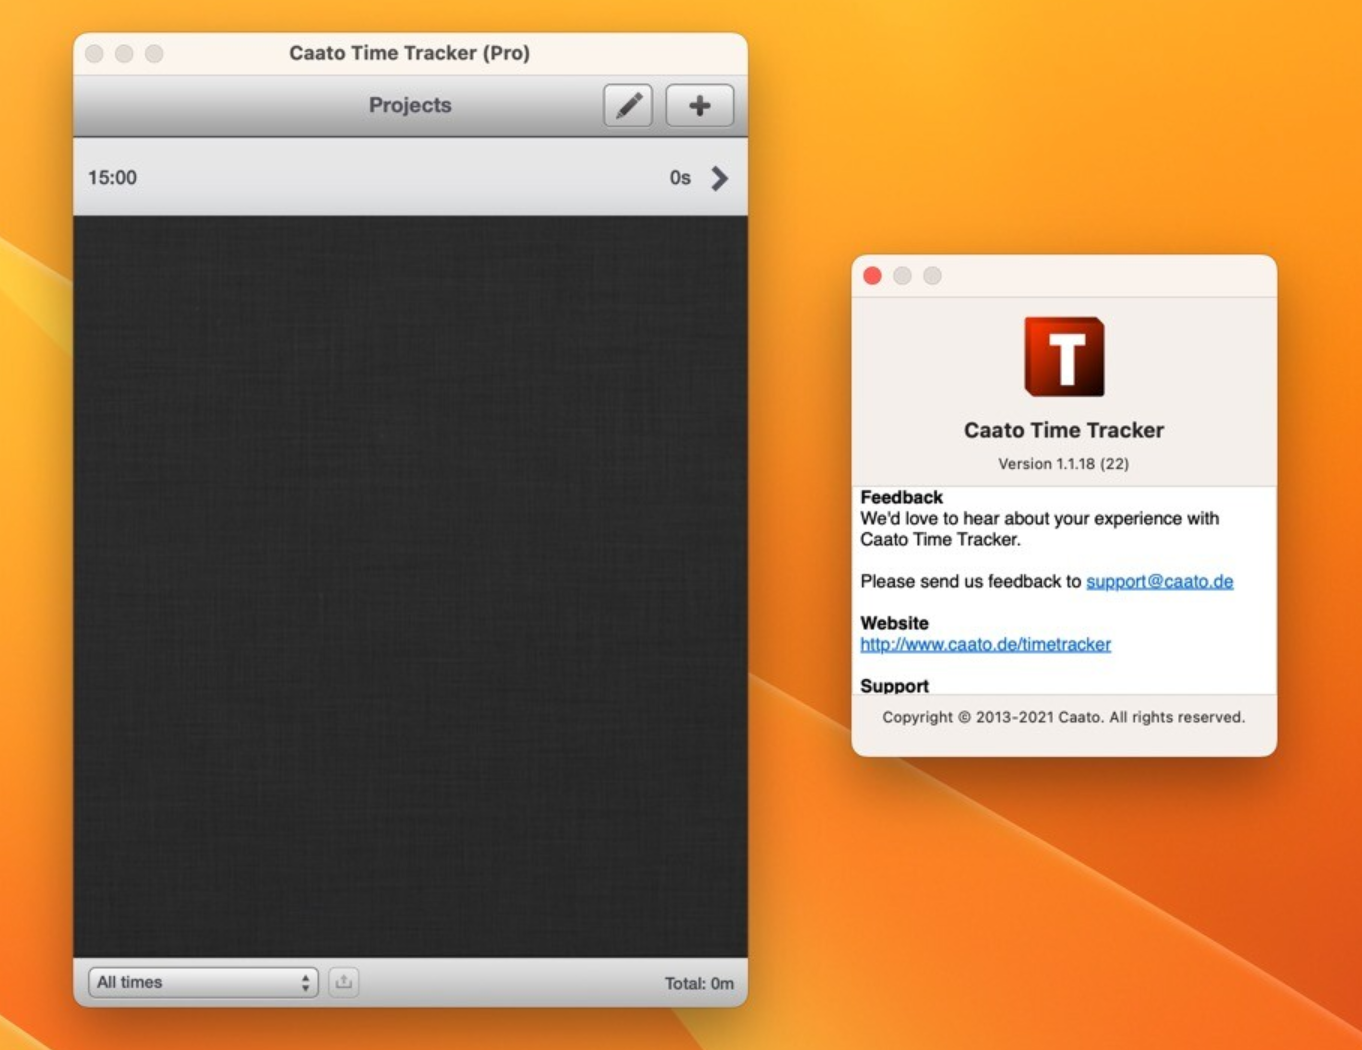
Task: Click the pencil edit projects icon
Action: tap(628, 105)
